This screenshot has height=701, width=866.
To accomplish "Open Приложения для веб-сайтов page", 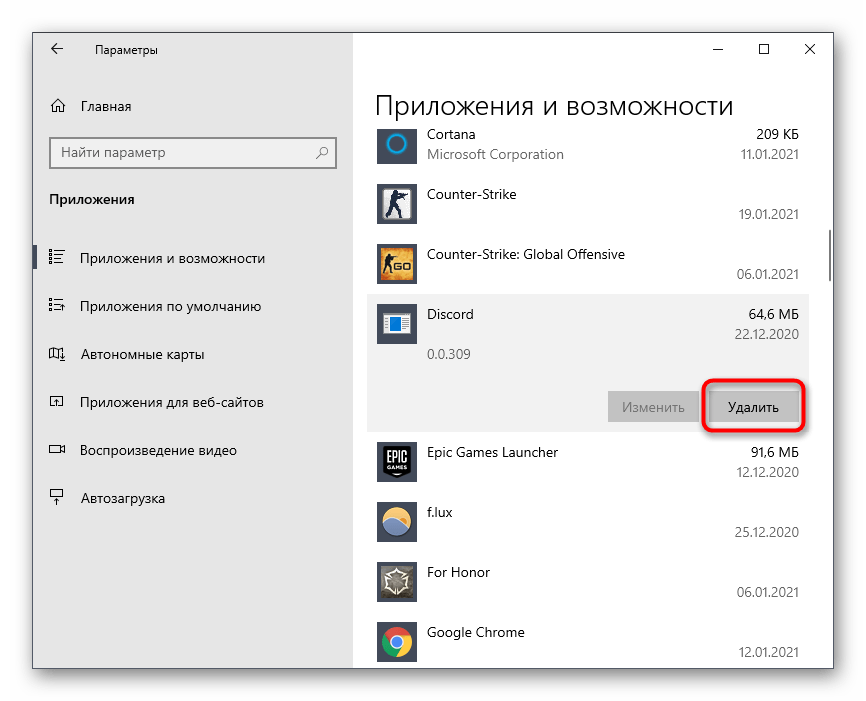I will coord(171,403).
